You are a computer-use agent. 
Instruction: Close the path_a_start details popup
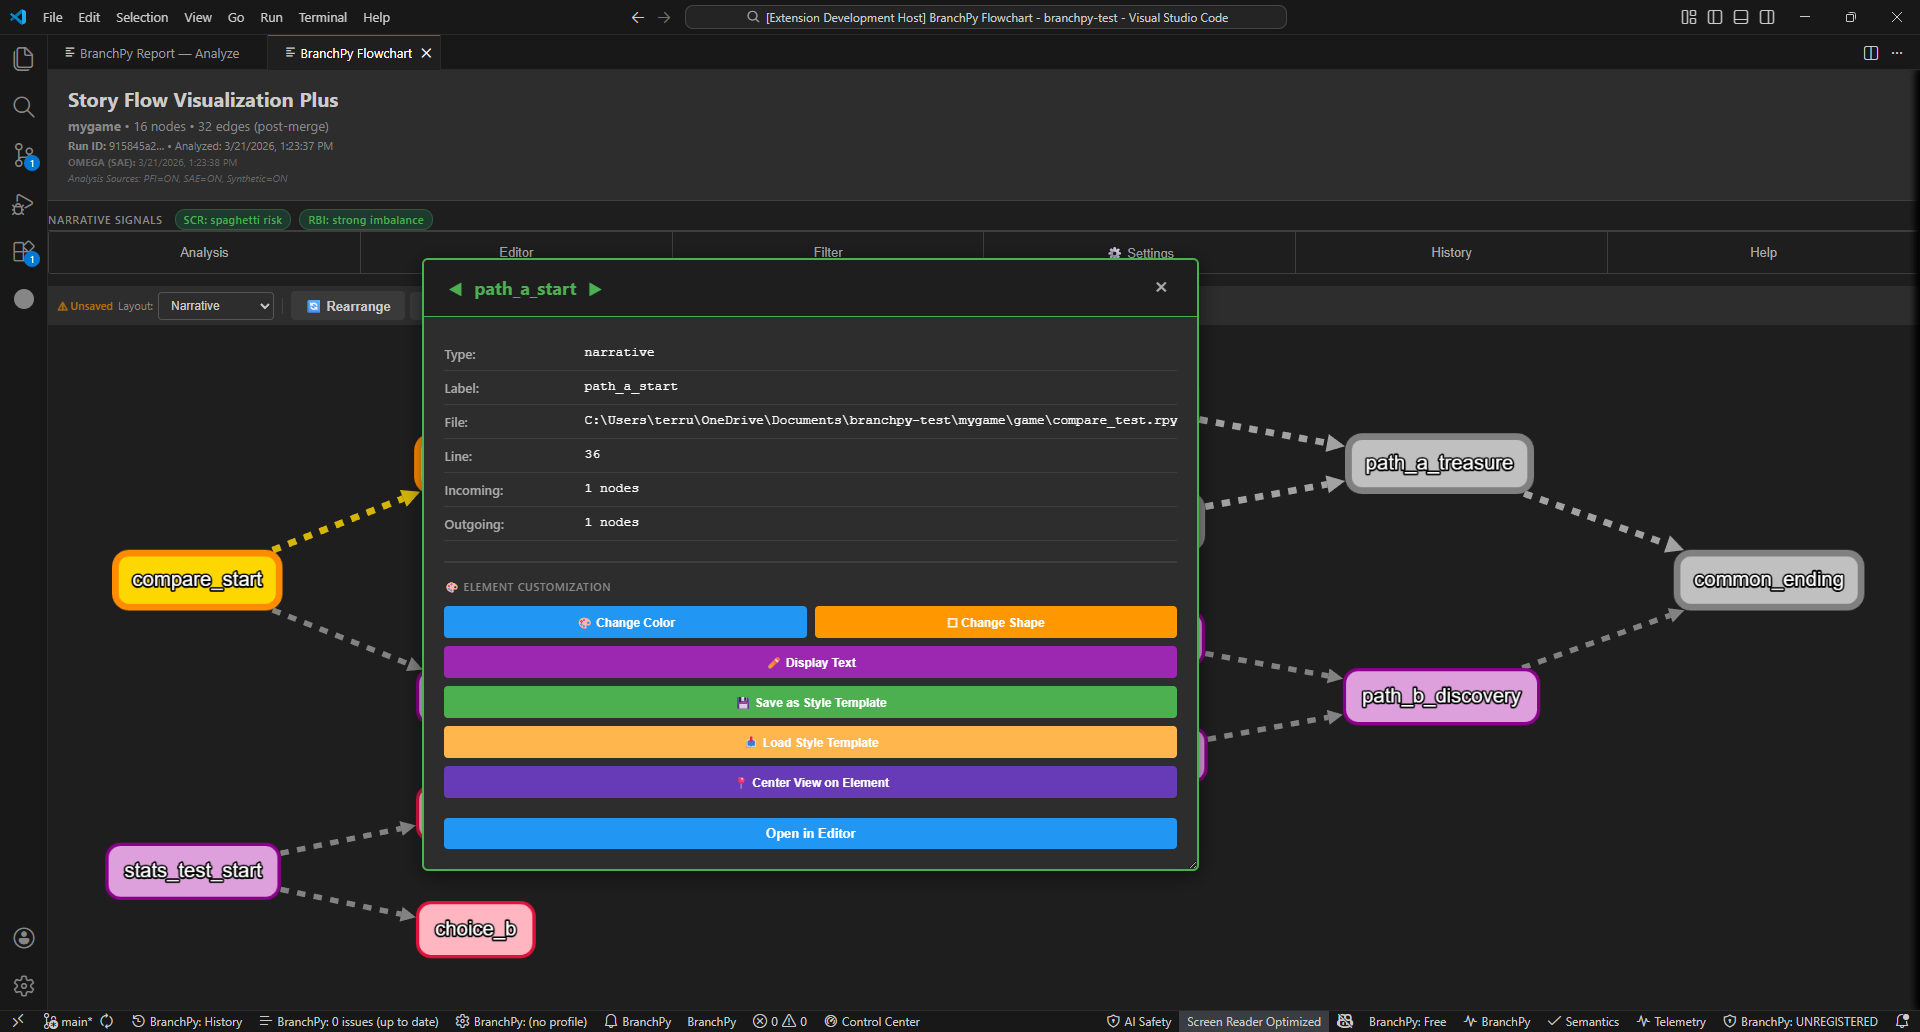[x=1161, y=287]
